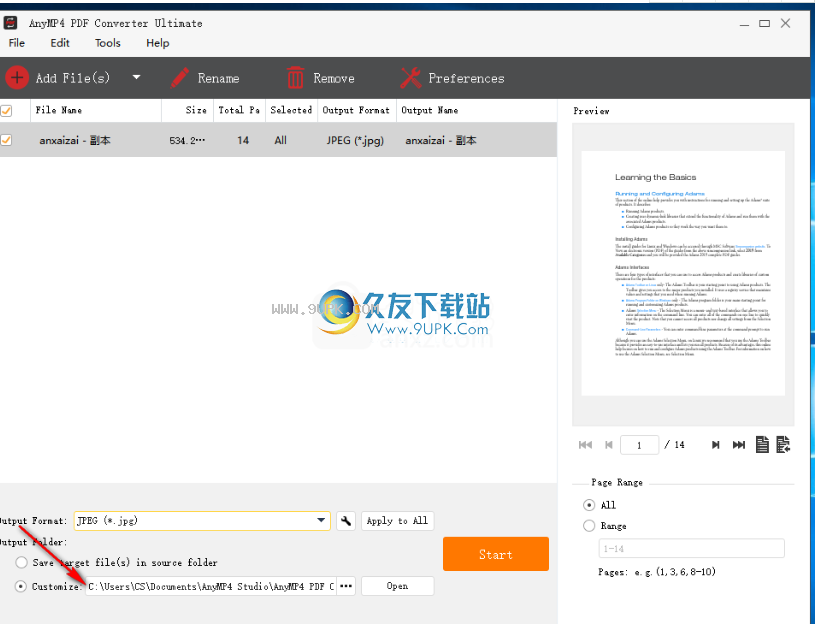Click the Add File(s) label
Screen dimensions: 815x624
pyautogui.click(x=73, y=78)
